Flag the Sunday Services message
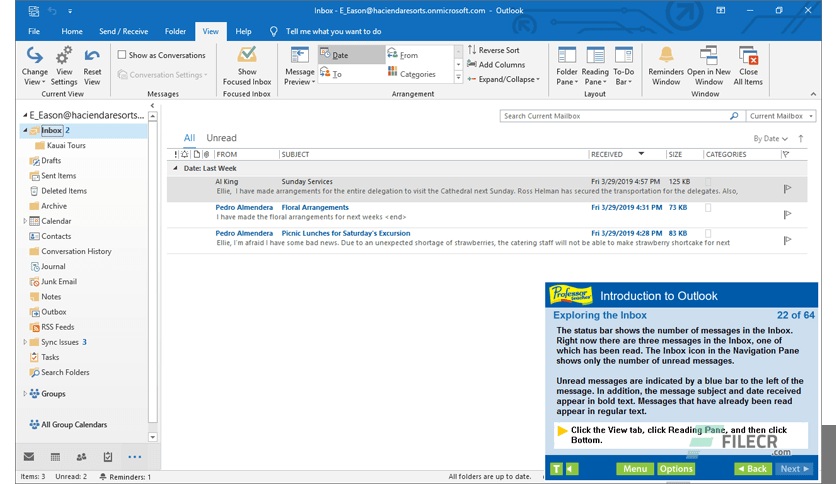Viewport: 836px width, 484px height. click(x=787, y=189)
